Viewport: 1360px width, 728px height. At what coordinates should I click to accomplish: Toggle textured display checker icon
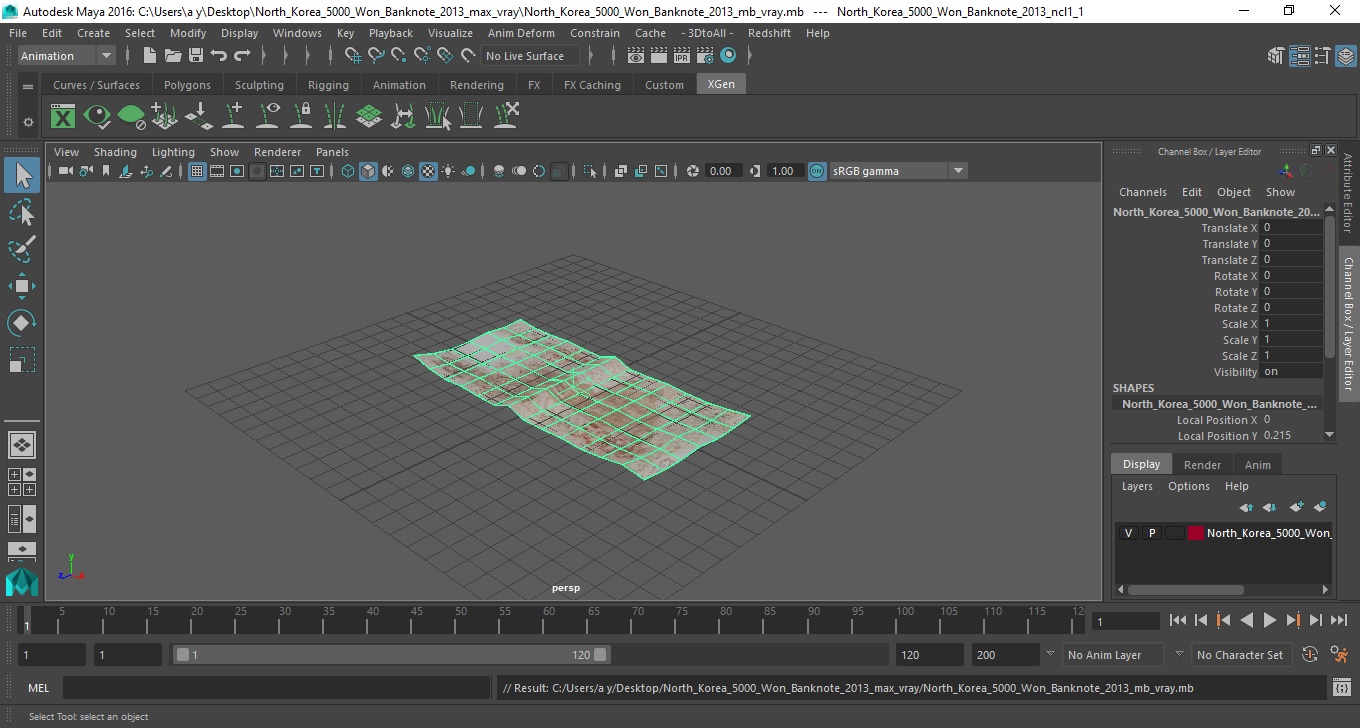pos(428,171)
